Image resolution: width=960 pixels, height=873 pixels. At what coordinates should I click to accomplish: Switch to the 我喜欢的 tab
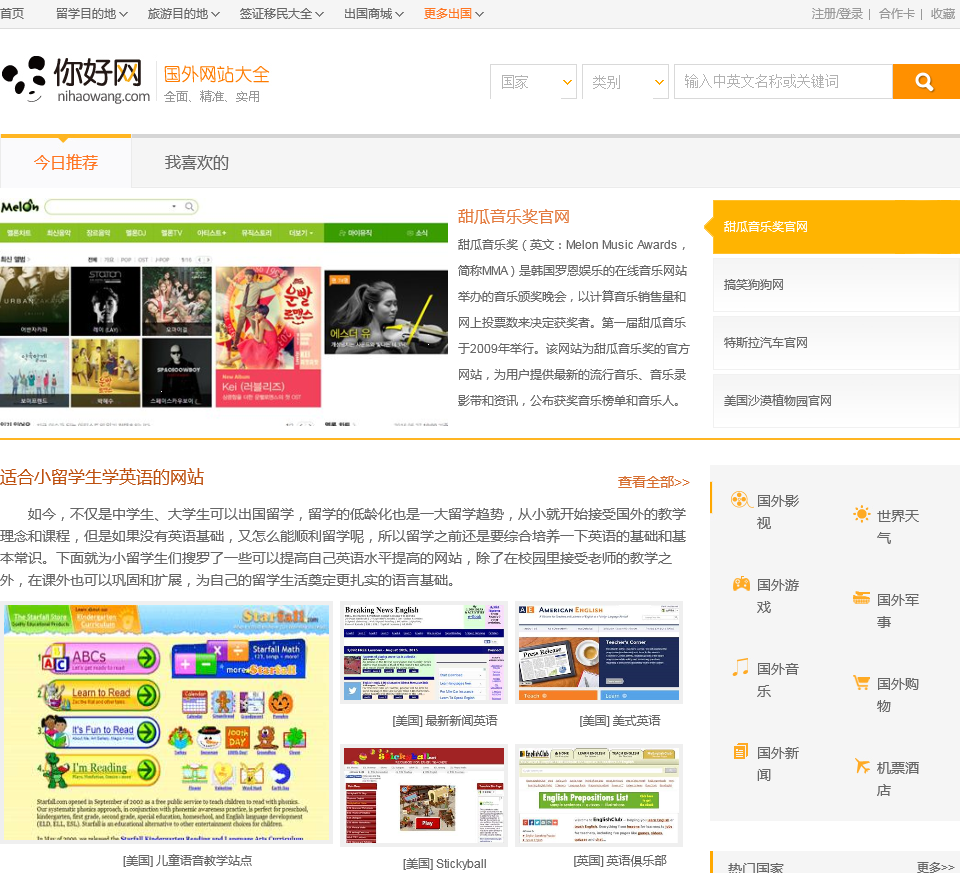pyautogui.click(x=197, y=162)
